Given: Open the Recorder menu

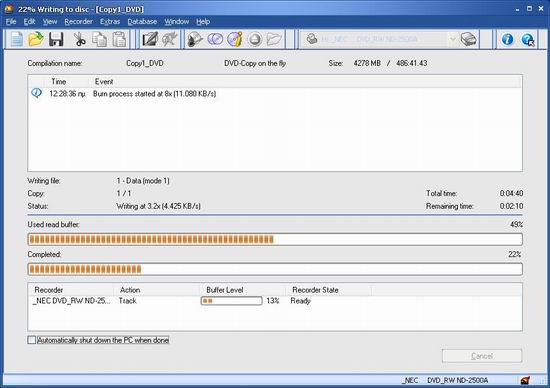Looking at the screenshot, I should [x=79, y=22].
